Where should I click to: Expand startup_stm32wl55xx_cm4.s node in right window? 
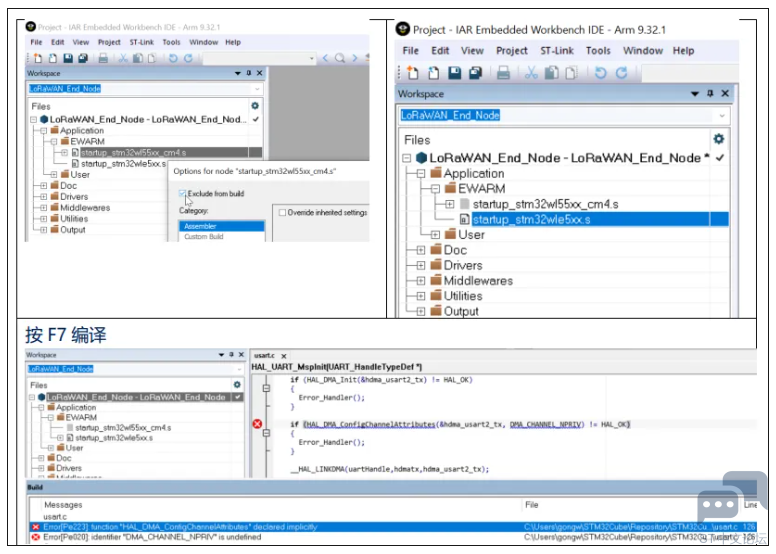449,204
